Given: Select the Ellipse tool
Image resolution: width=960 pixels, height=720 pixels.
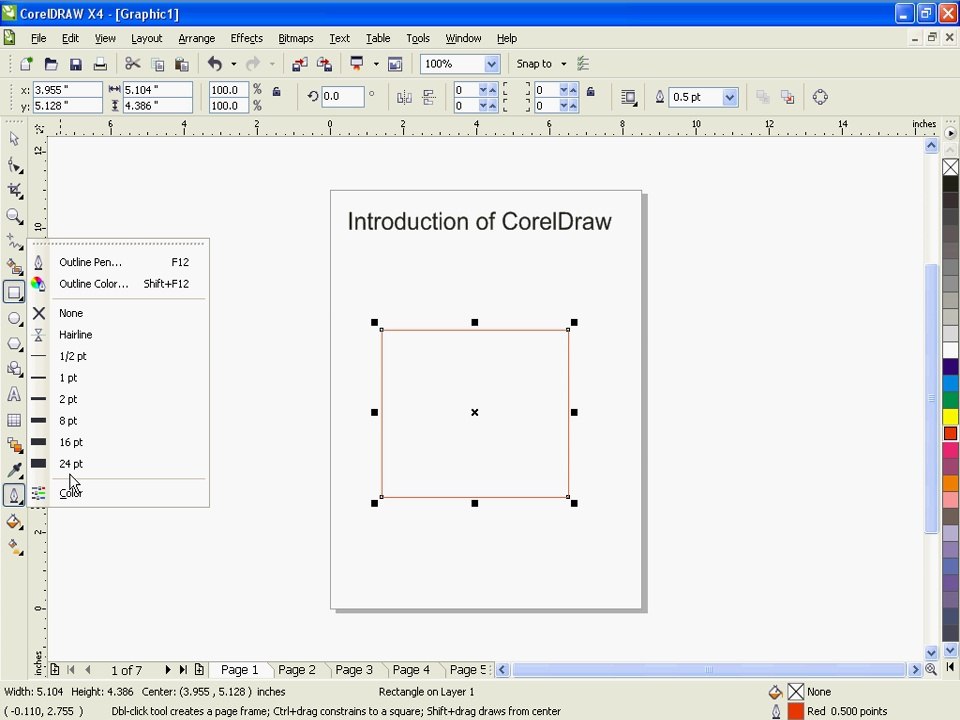Looking at the screenshot, I should (14, 318).
